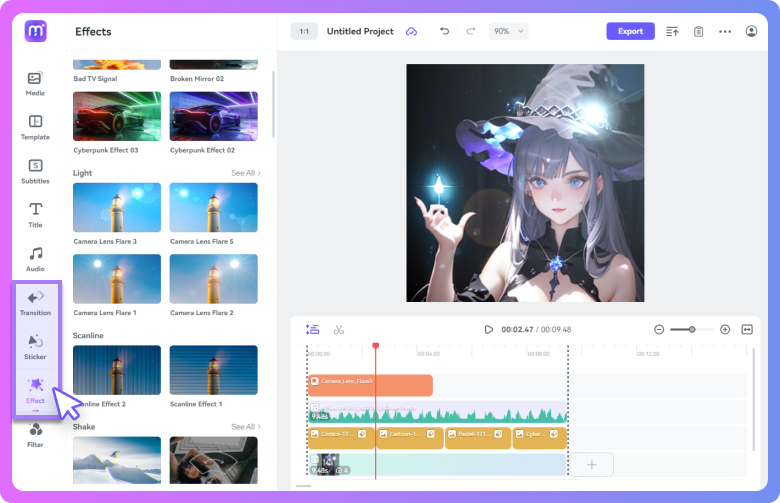This screenshot has height=503, width=780.
Task: Click the Export button
Action: (x=630, y=31)
